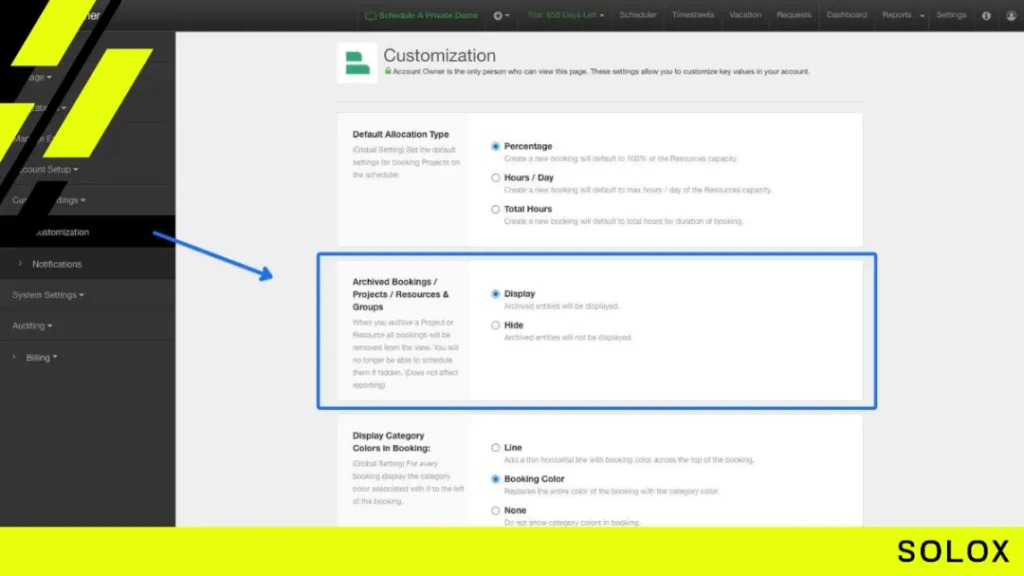Click 'Do not show category colors' description
The width and height of the screenshot is (1024, 576).
click(x=571, y=522)
